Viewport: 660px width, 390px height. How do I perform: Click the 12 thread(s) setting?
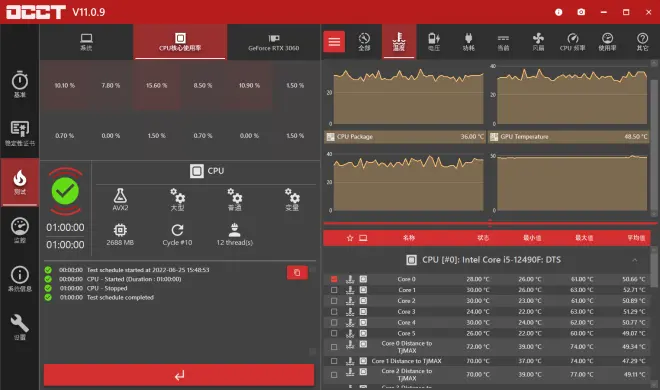click(x=234, y=235)
